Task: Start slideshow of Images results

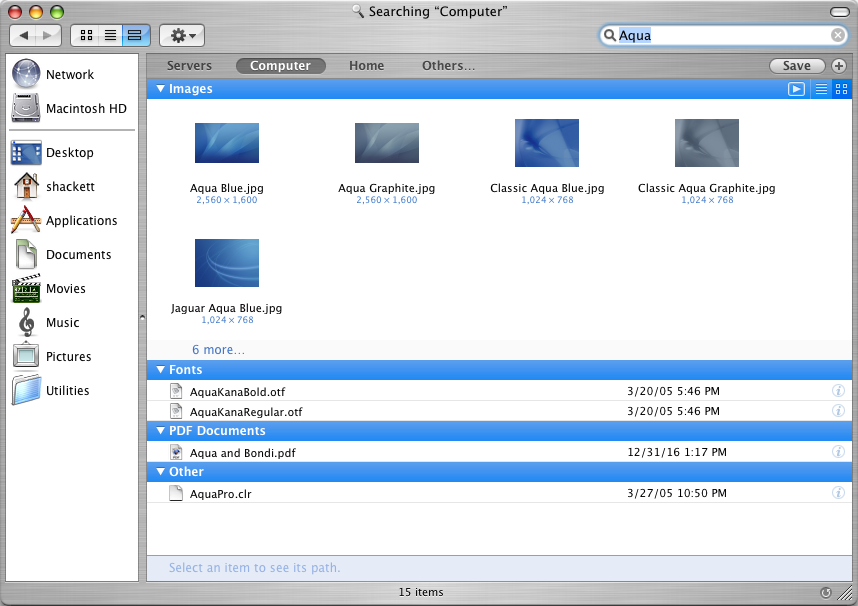Action: click(796, 89)
